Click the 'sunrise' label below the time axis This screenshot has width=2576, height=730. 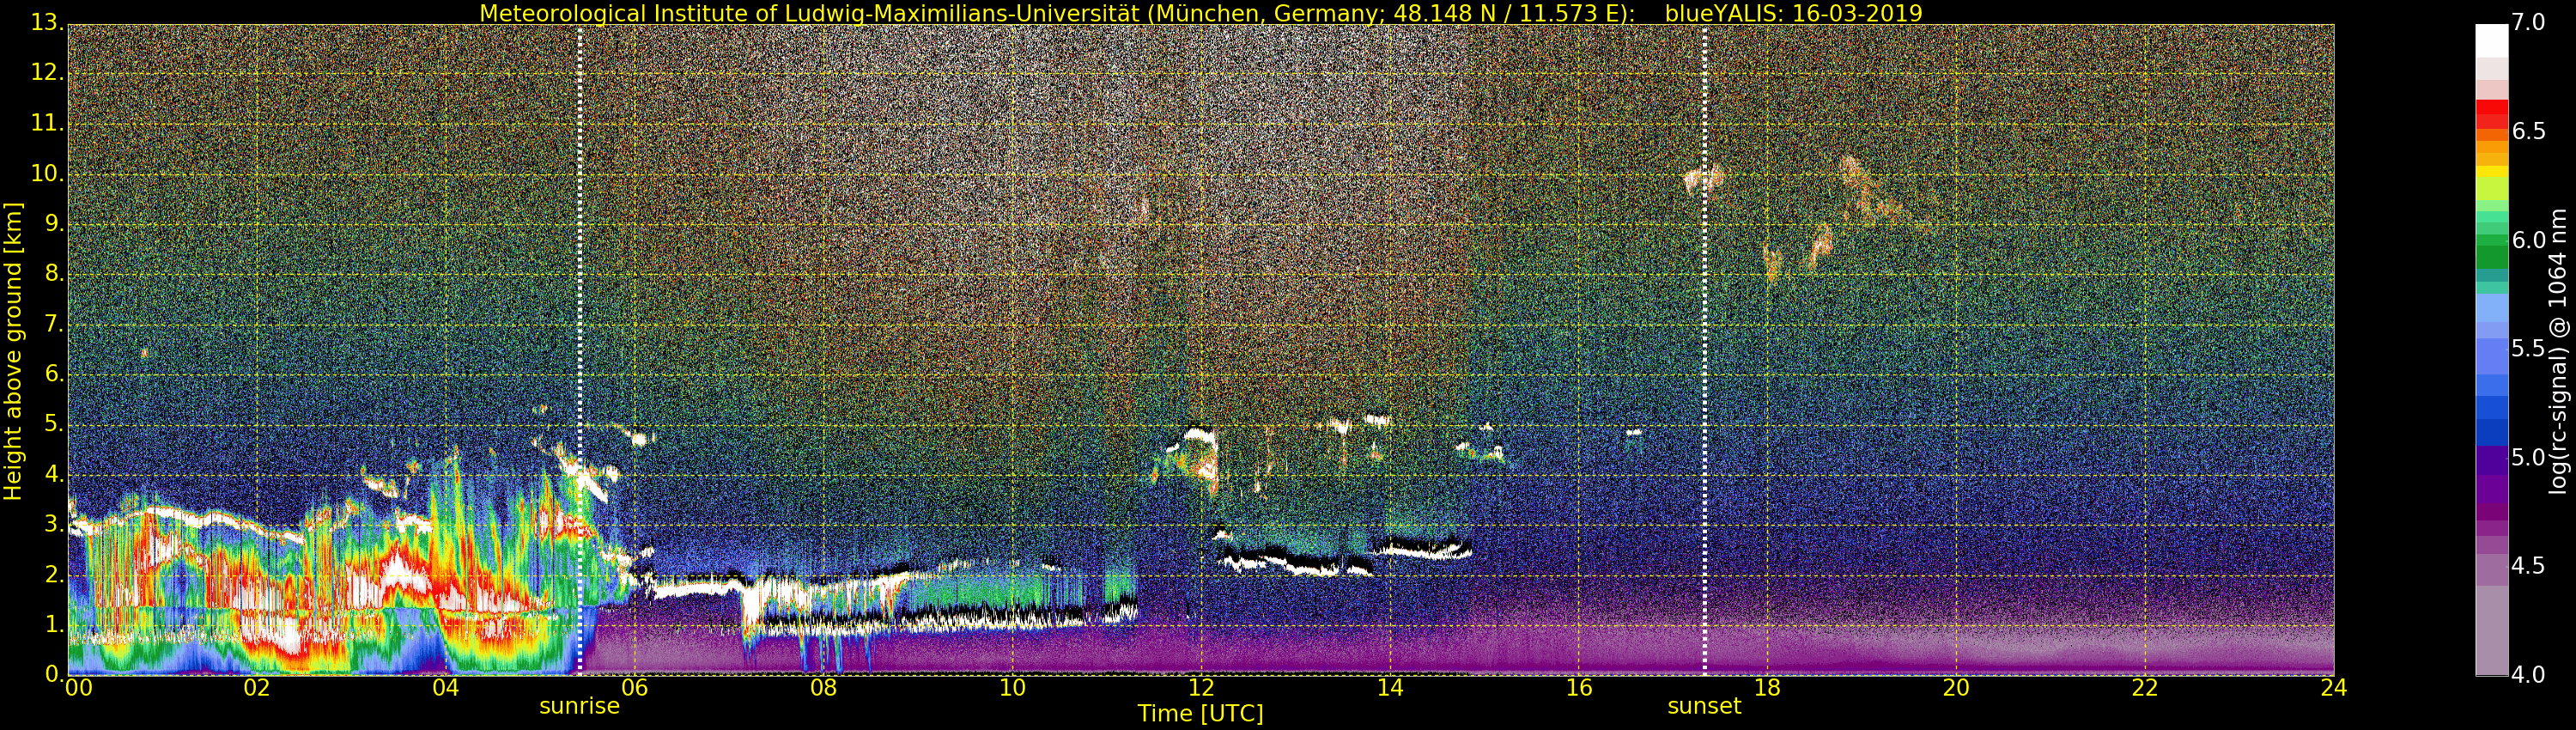579,706
